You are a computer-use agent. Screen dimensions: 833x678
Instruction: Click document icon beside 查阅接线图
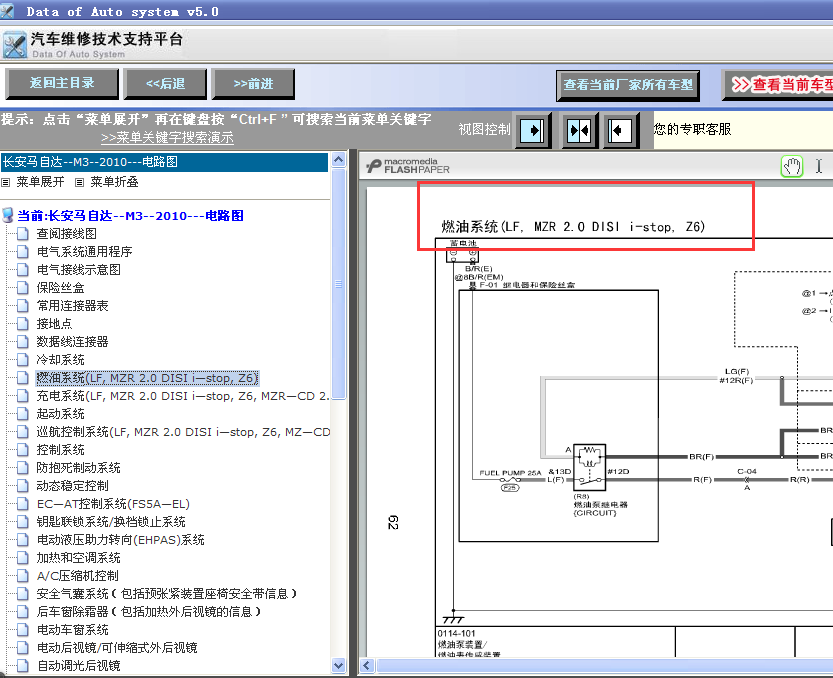coord(22,234)
